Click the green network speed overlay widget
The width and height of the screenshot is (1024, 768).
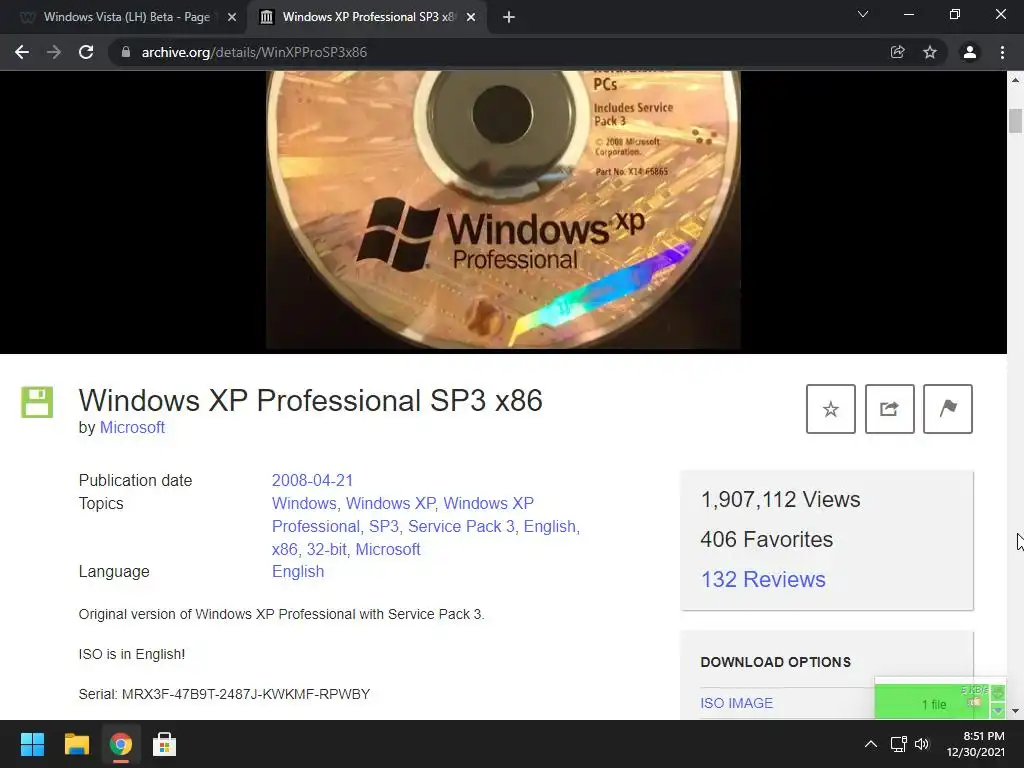click(940, 700)
